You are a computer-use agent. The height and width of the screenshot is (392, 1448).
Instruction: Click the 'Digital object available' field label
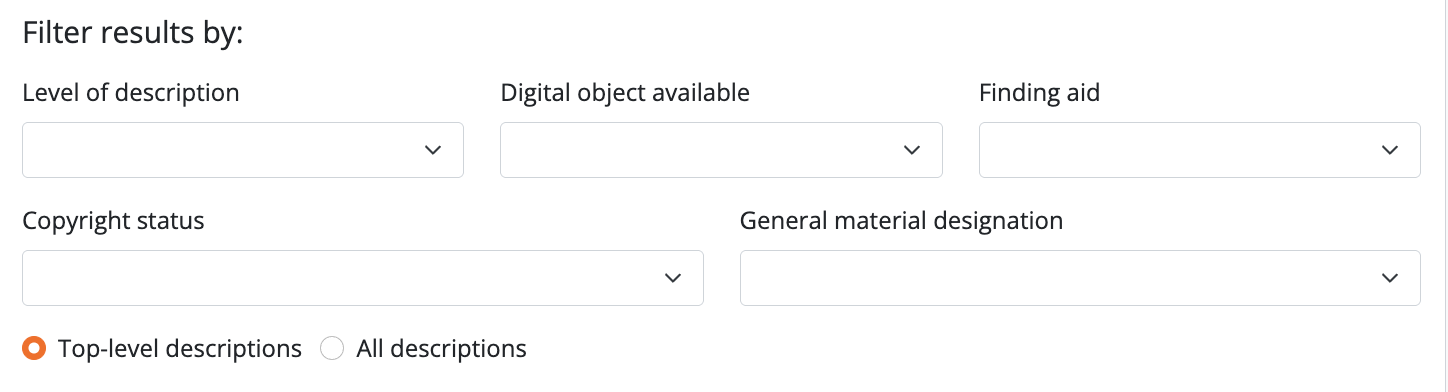[625, 93]
